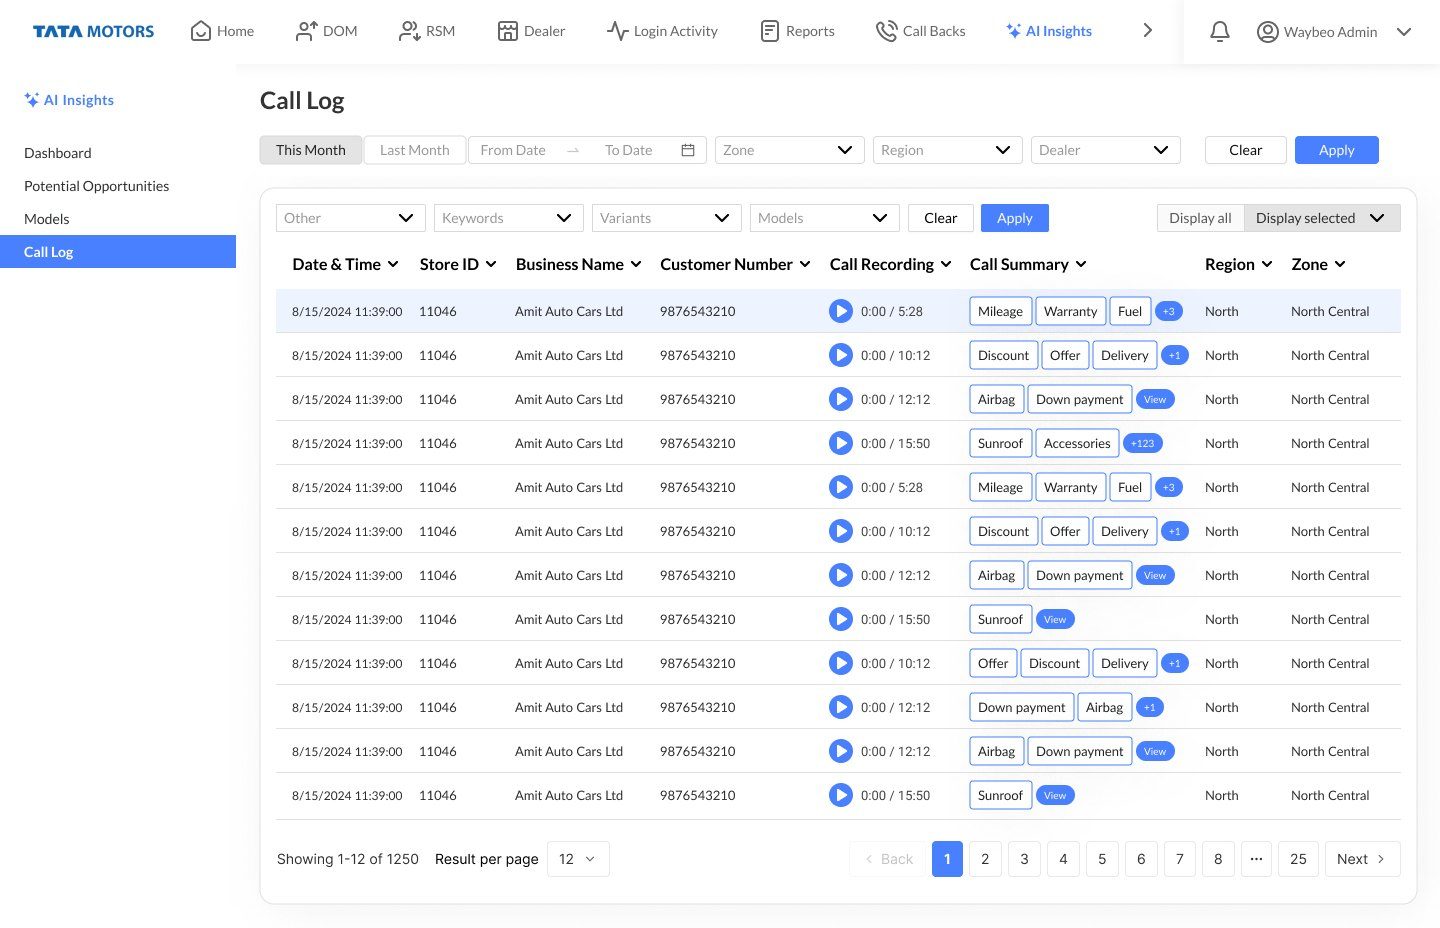1440x928 pixels.
Task: Open the date picker calendar icon
Action: [x=687, y=149]
